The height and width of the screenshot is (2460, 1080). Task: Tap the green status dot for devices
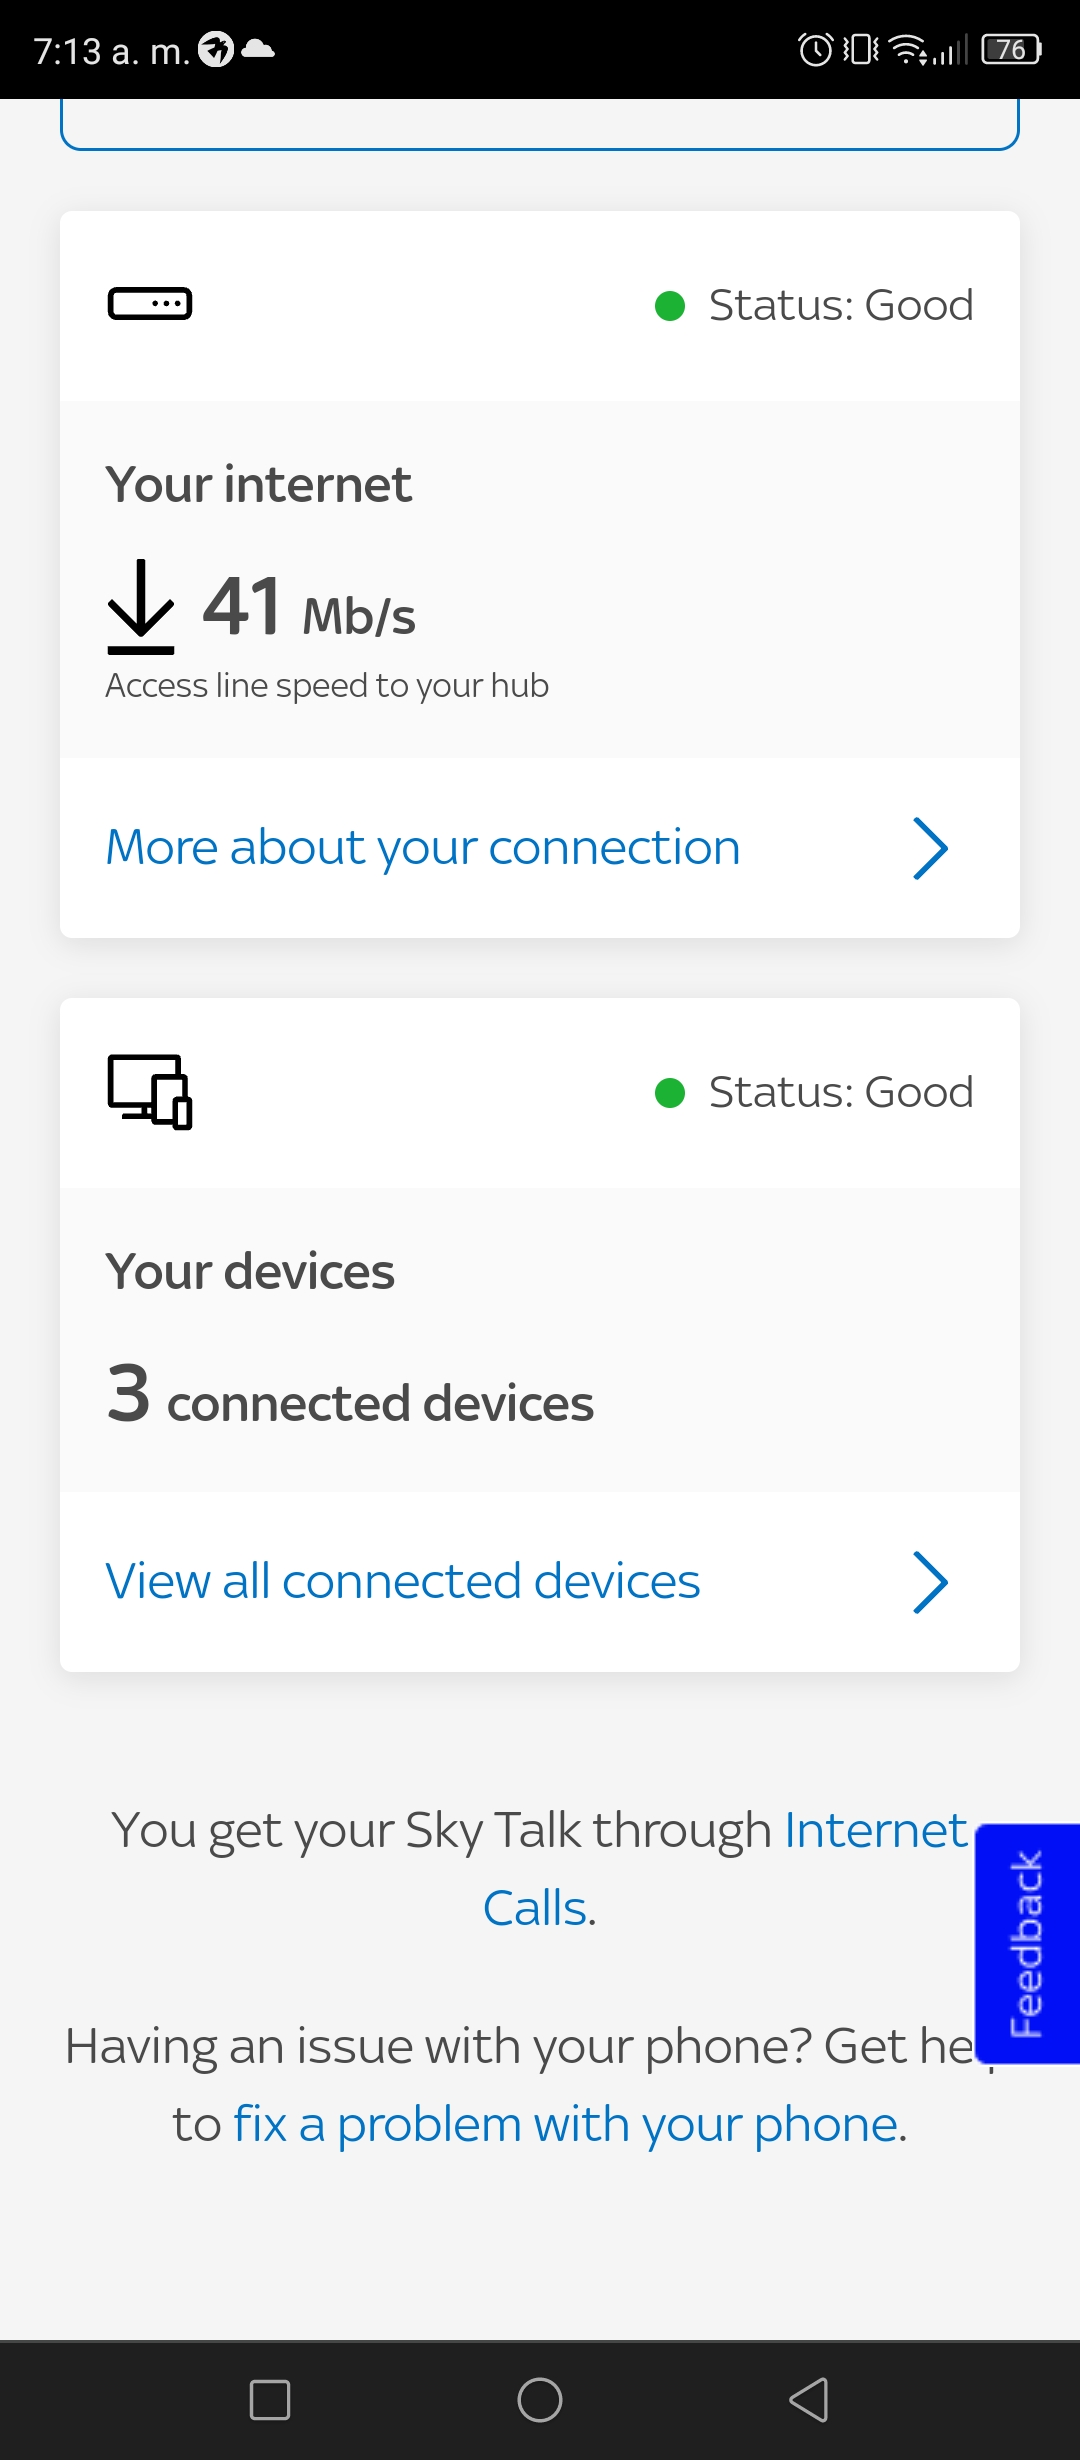670,1093
